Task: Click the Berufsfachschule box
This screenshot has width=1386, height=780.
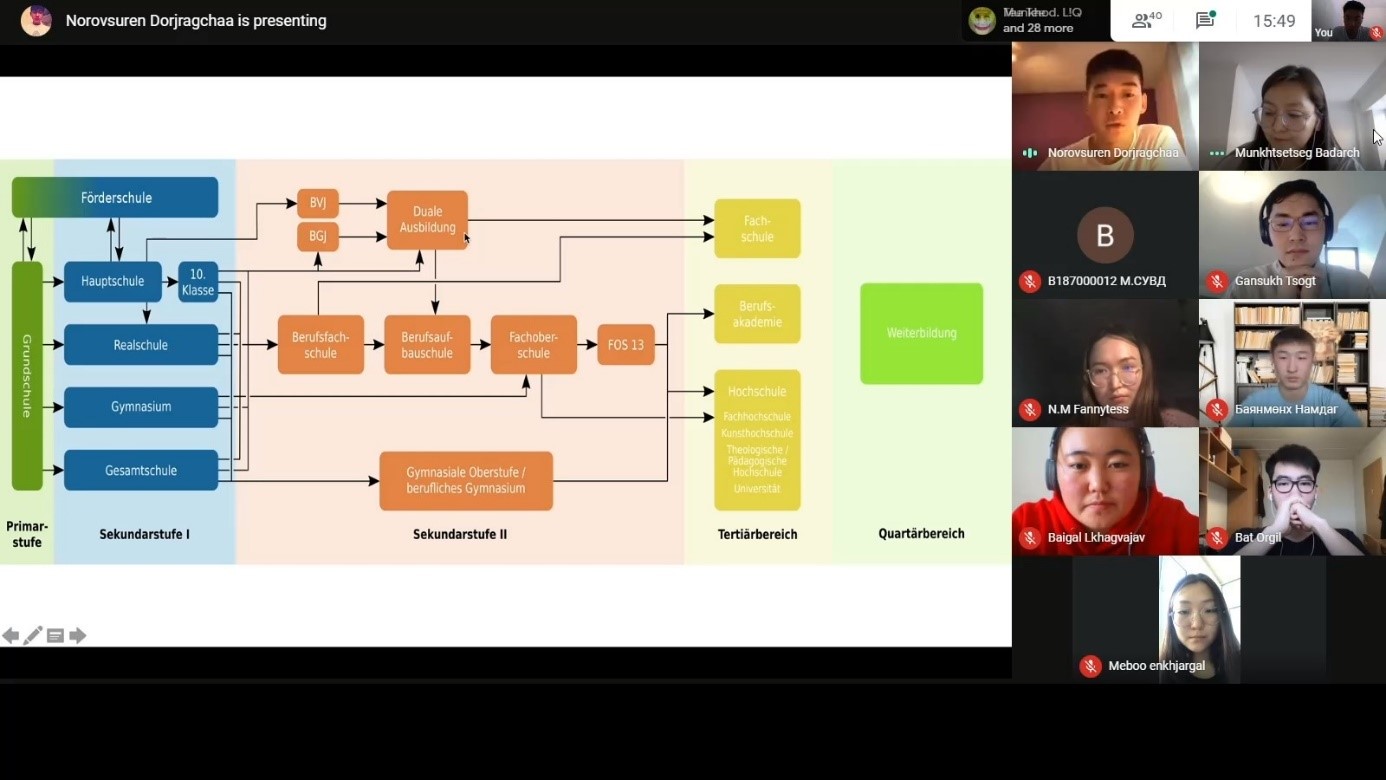Action: click(x=321, y=345)
